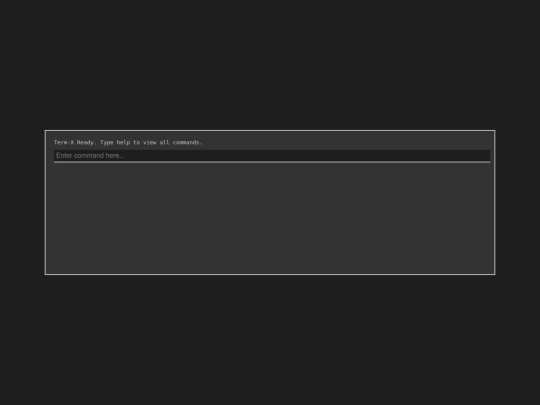This screenshot has width=540, height=405.
Task: Click the word "Type" in the welcome line
Action: pos(106,142)
